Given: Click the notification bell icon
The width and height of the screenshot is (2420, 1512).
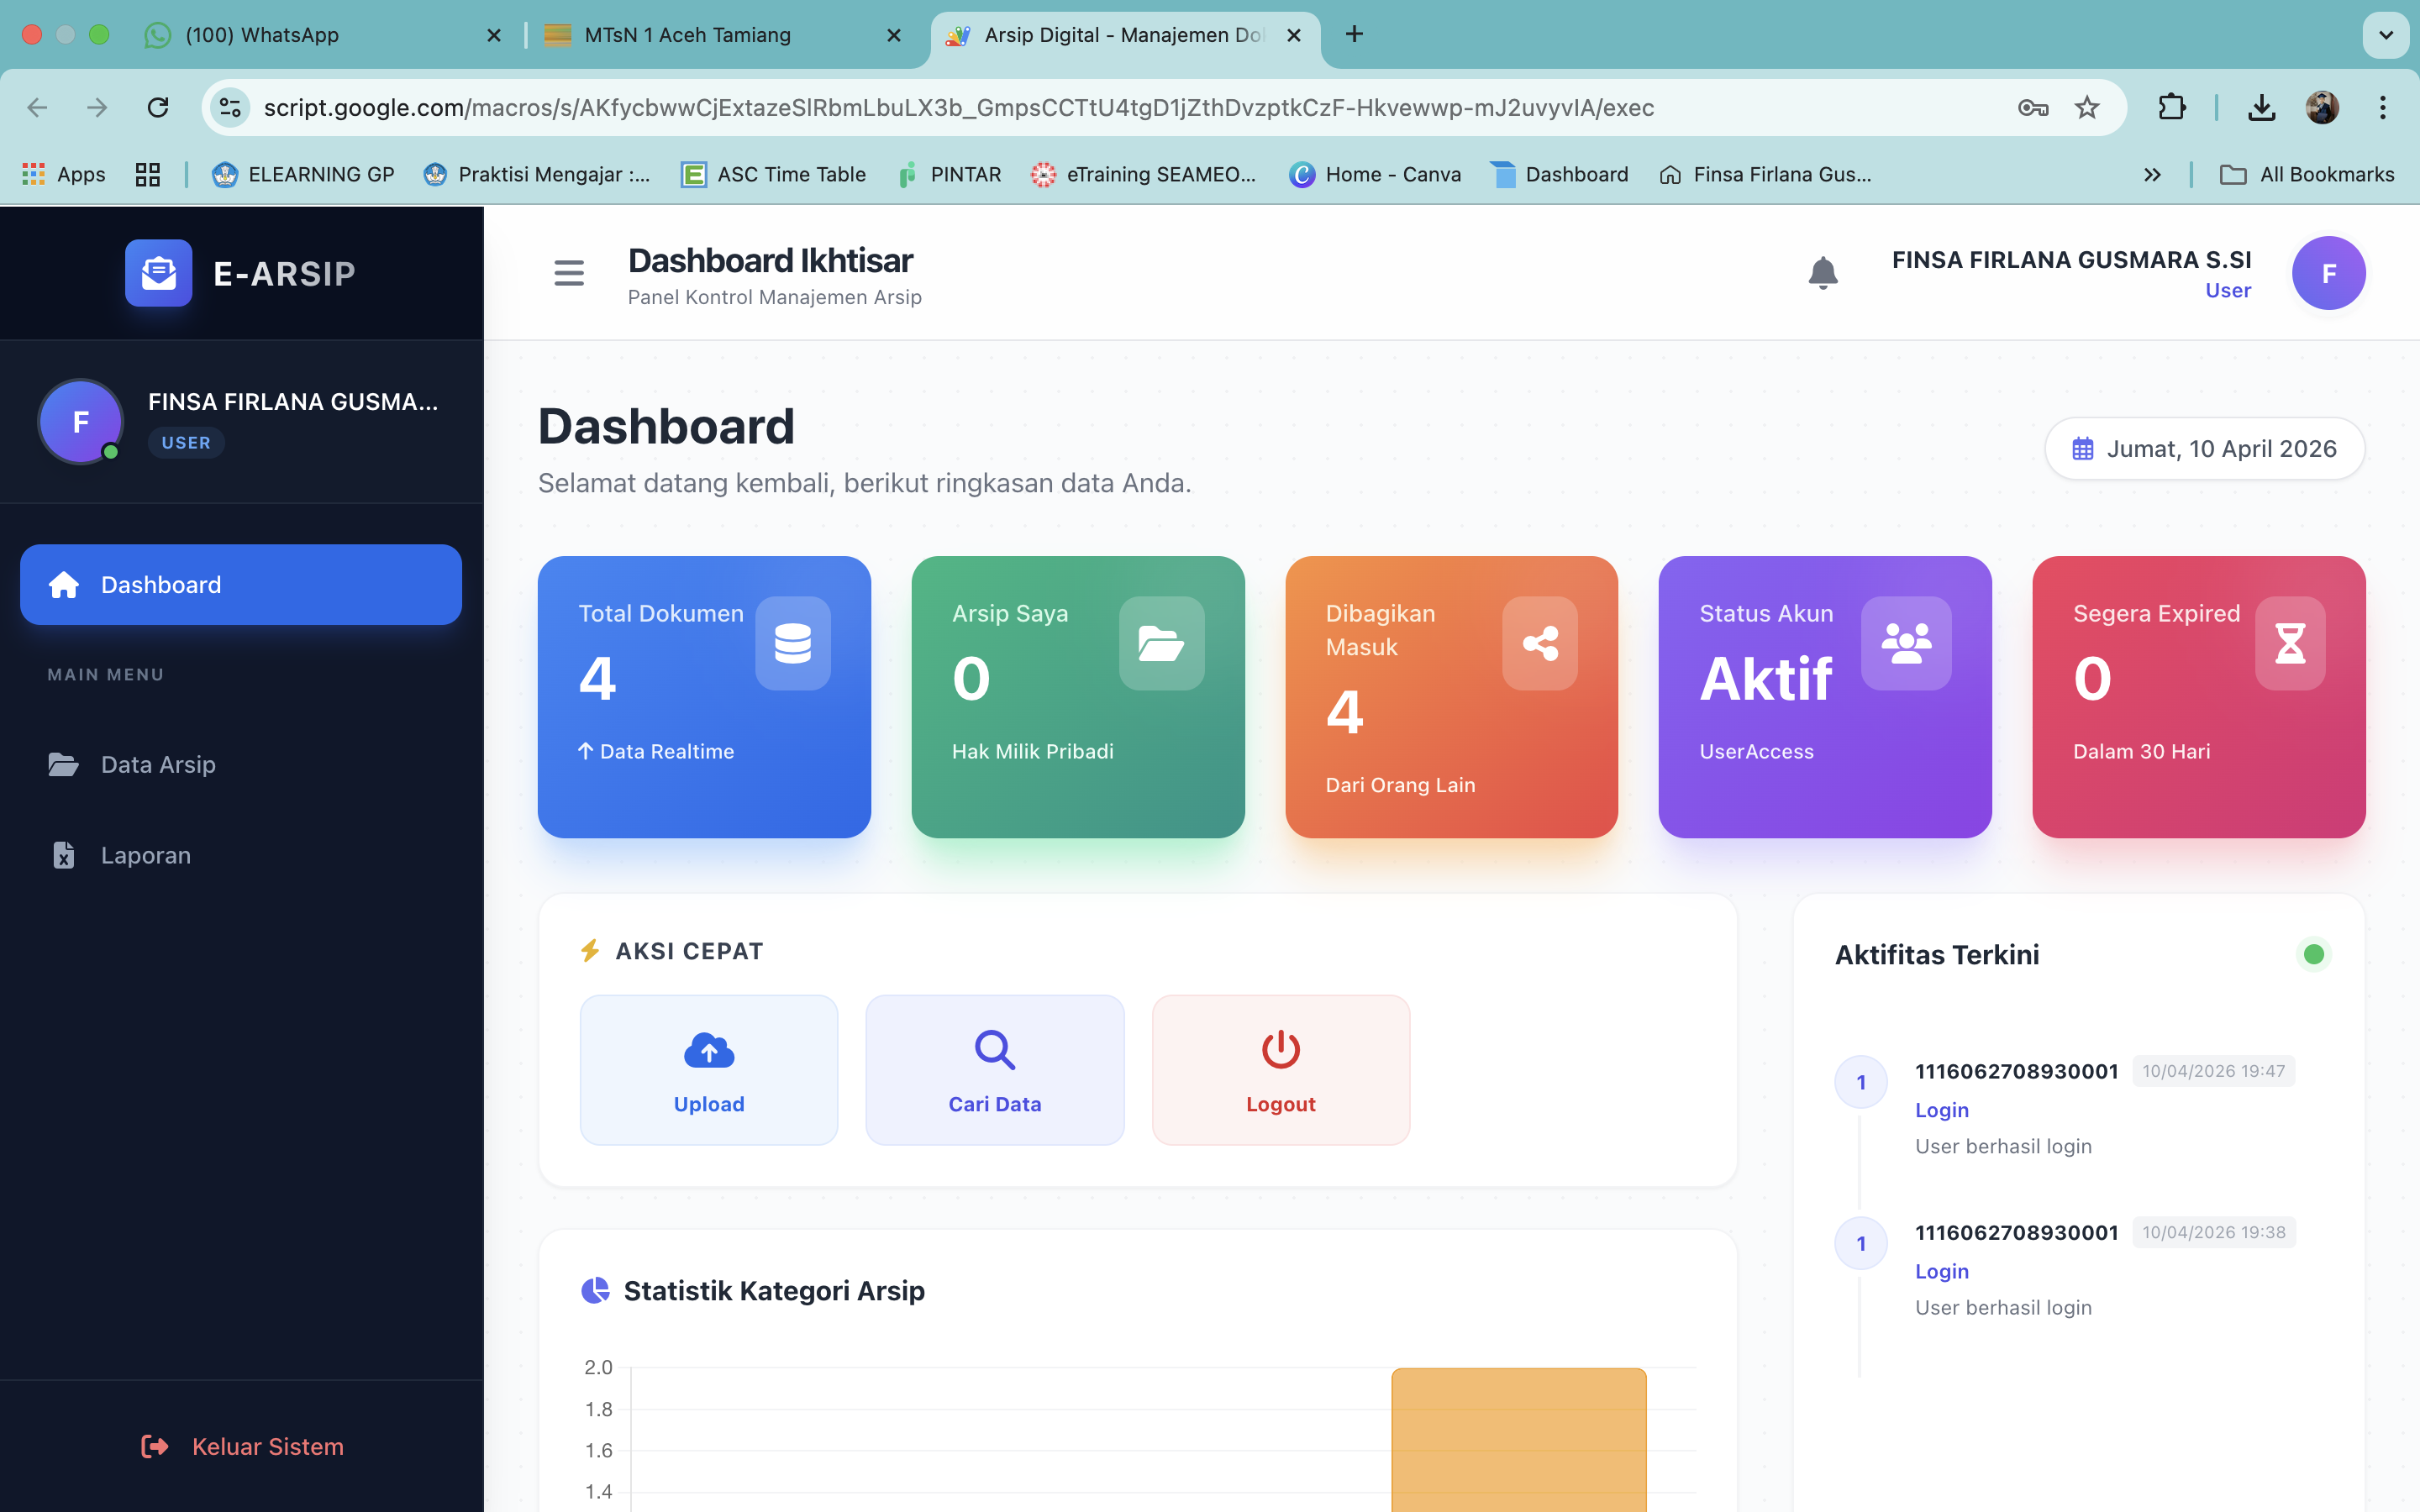Looking at the screenshot, I should [x=1822, y=272].
